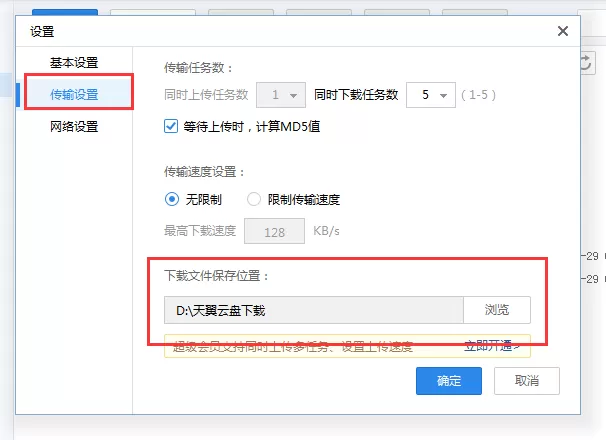Screen dimensions: 606x440
Task: Click the 取消 button
Action: pyautogui.click(x=527, y=381)
